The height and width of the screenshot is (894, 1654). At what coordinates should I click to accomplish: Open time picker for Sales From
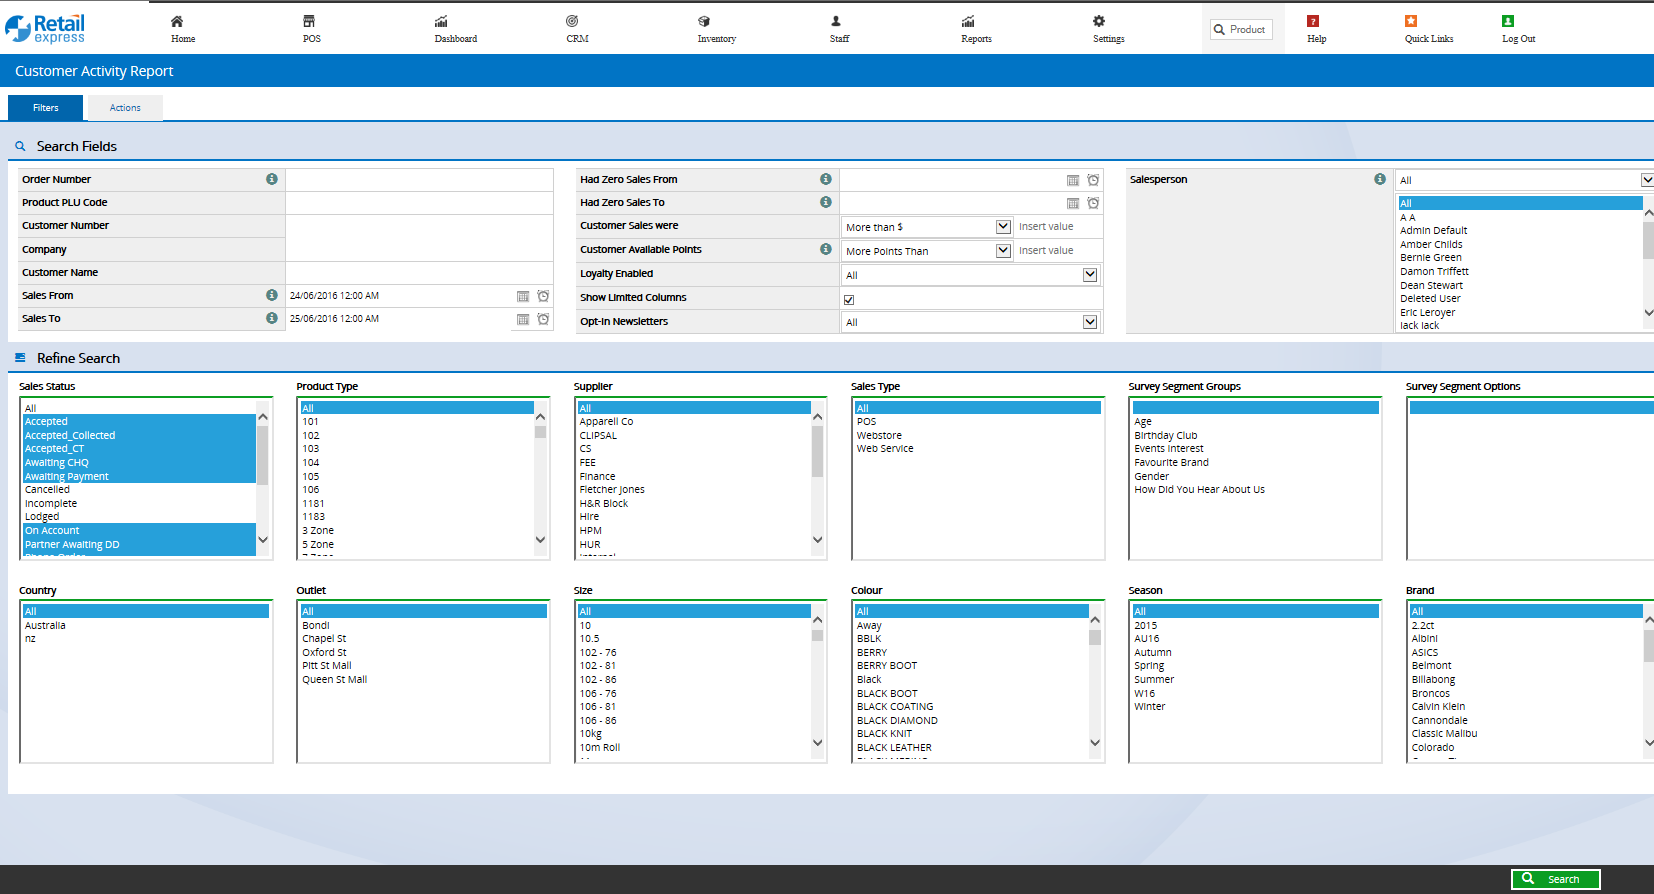(543, 296)
